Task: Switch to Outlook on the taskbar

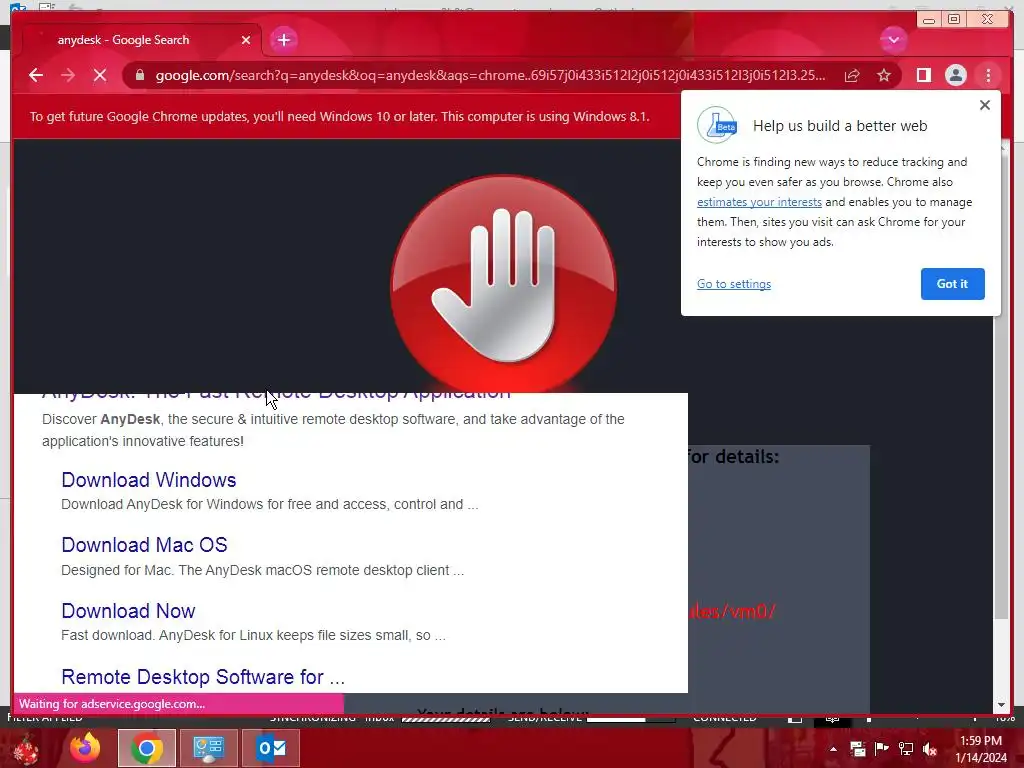Action: click(x=271, y=748)
